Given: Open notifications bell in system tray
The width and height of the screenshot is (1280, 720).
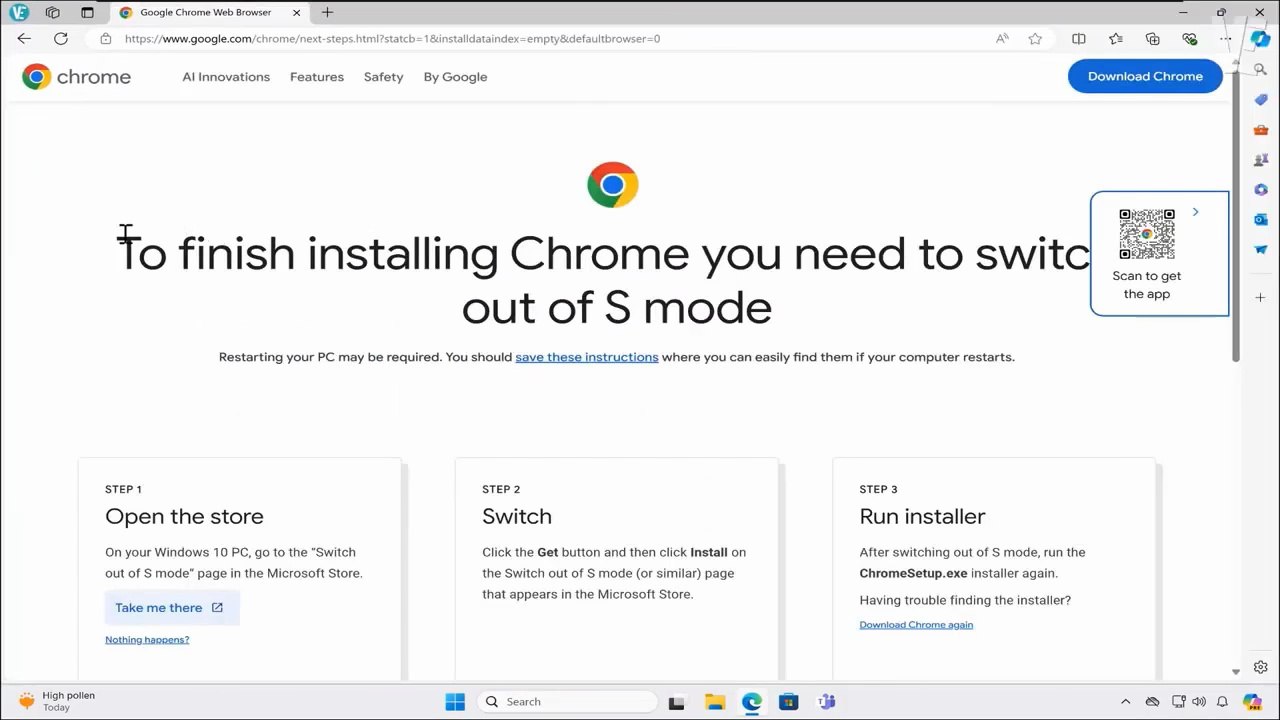Looking at the screenshot, I should [x=1222, y=702].
